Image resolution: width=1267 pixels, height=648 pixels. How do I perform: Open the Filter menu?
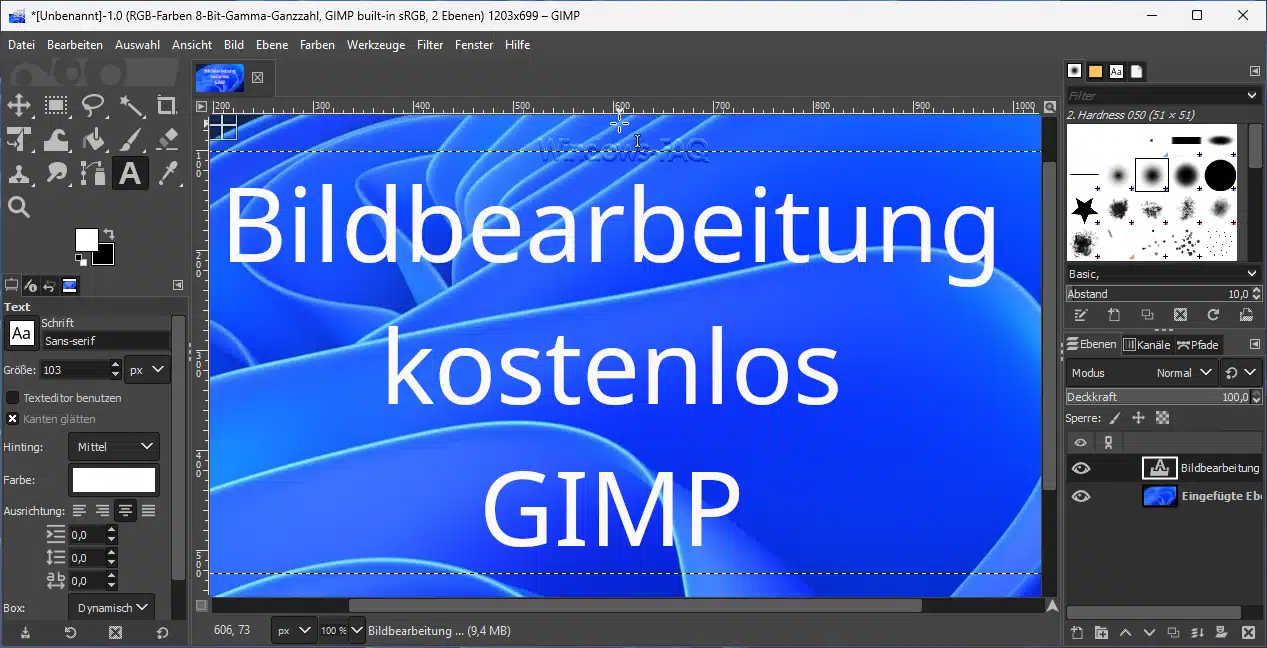click(x=430, y=45)
